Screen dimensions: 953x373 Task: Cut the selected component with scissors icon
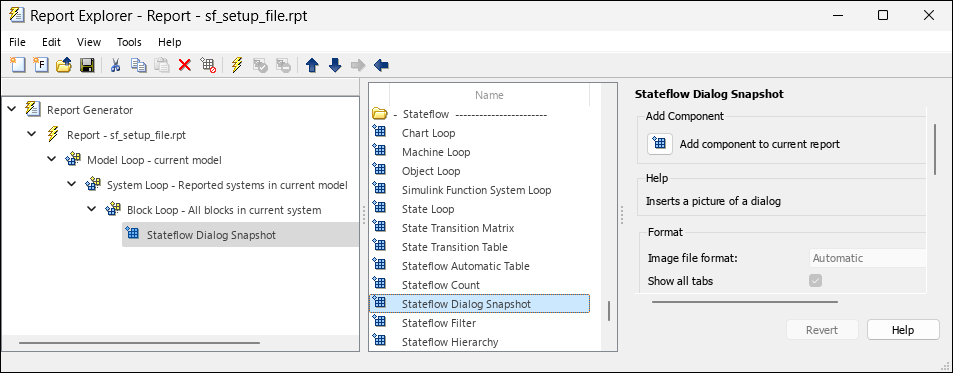coord(115,65)
